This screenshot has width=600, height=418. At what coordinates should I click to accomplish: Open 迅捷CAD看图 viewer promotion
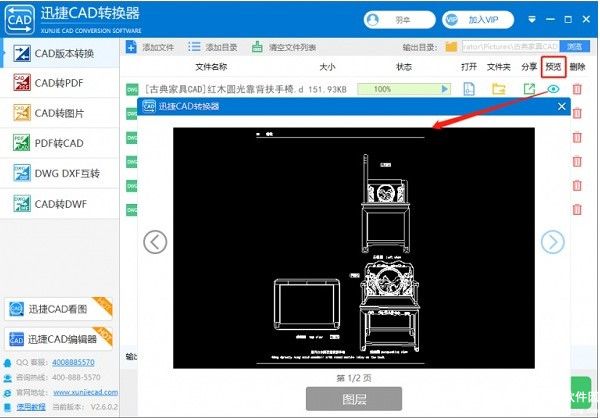58,309
